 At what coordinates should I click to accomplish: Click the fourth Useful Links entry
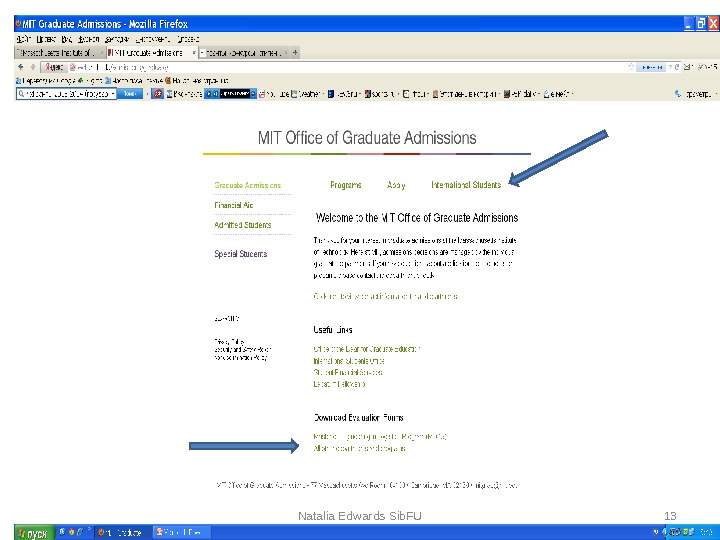tap(339, 384)
